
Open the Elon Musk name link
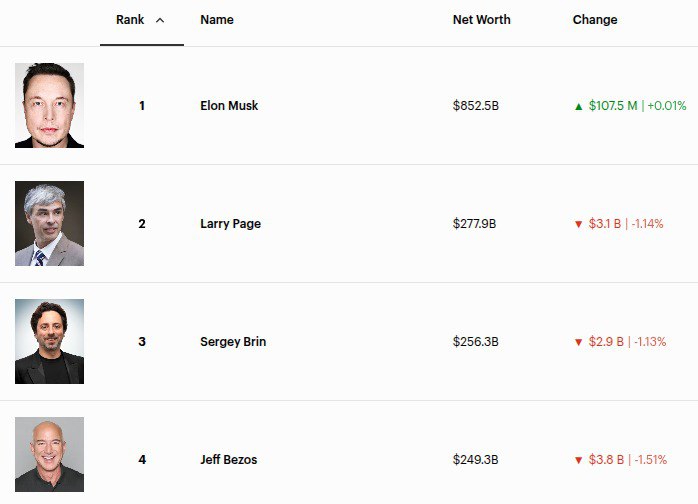[x=229, y=106]
